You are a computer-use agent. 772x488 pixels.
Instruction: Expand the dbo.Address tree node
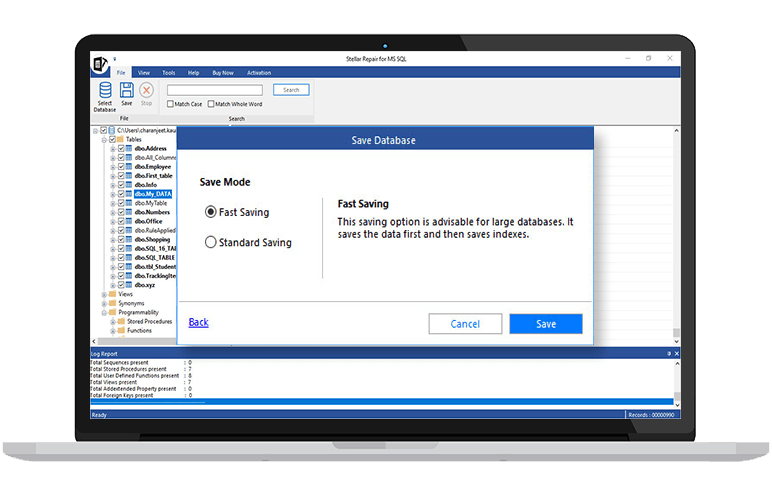coord(113,149)
